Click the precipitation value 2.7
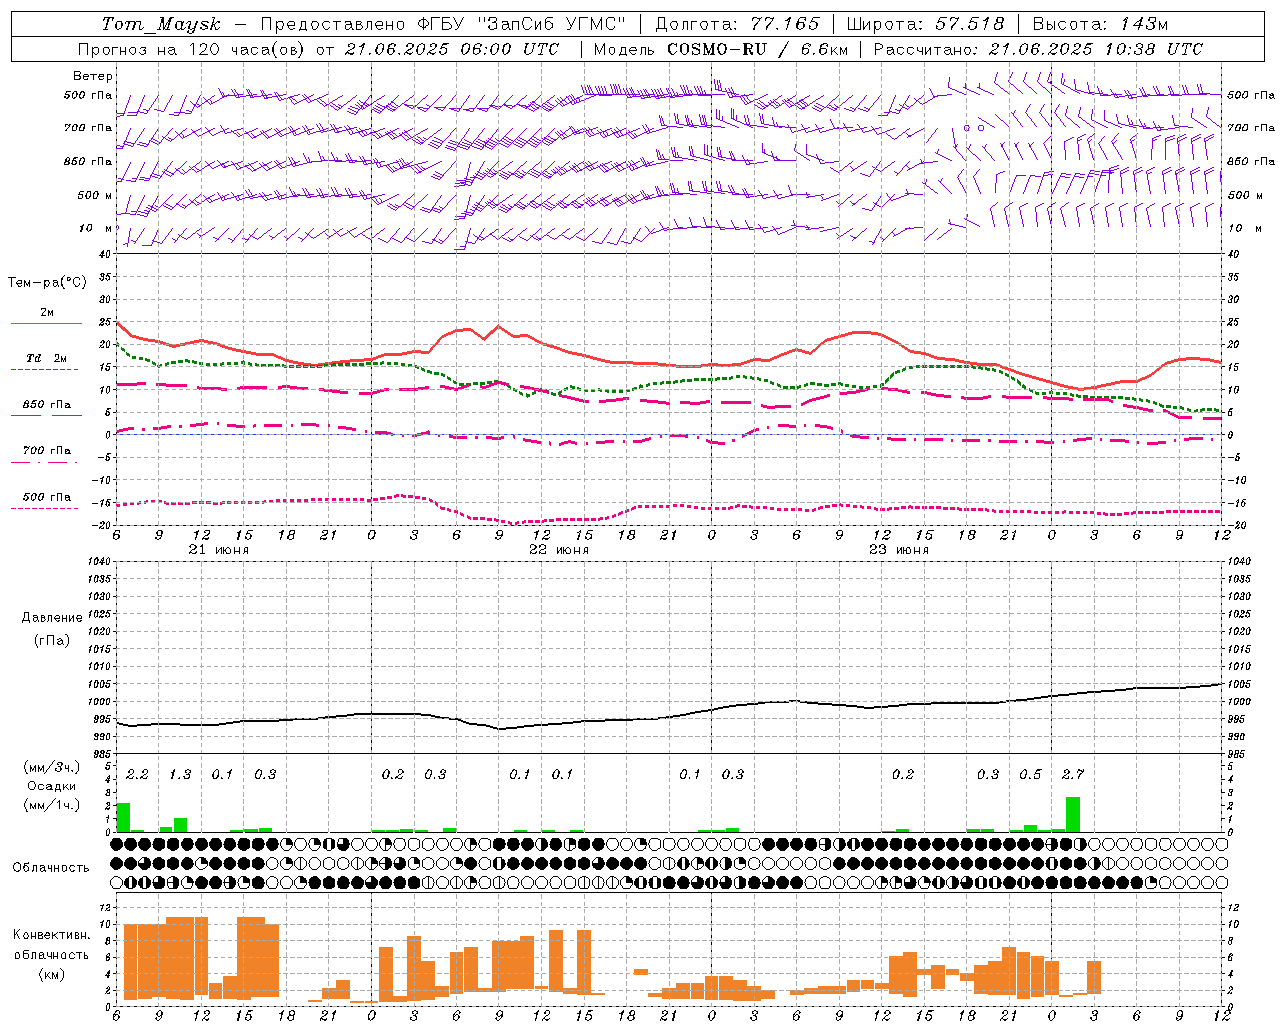1280x1024 pixels. click(1073, 775)
